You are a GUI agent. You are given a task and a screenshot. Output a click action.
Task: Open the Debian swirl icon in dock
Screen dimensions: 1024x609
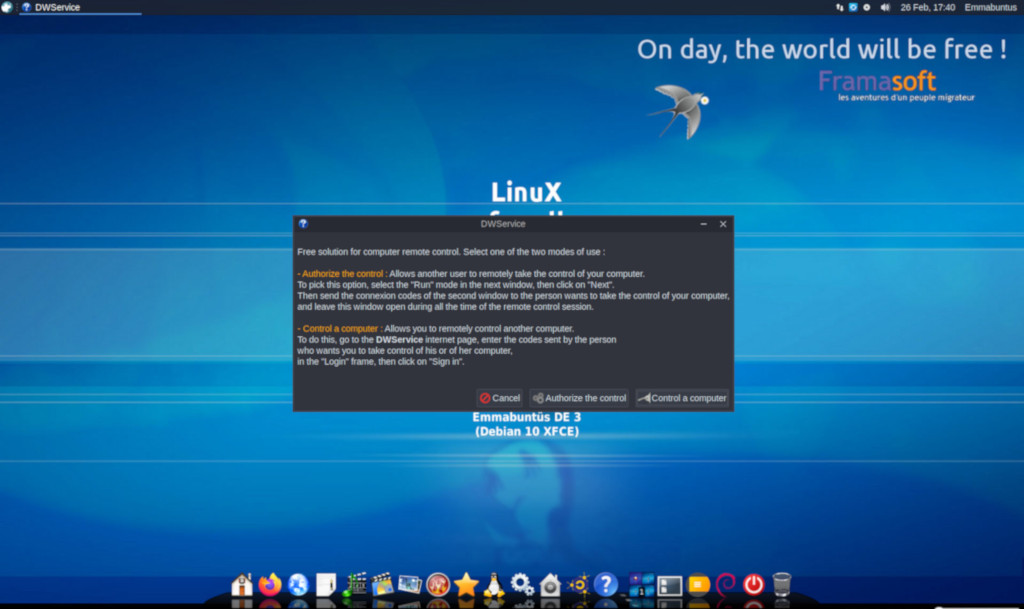click(x=726, y=584)
